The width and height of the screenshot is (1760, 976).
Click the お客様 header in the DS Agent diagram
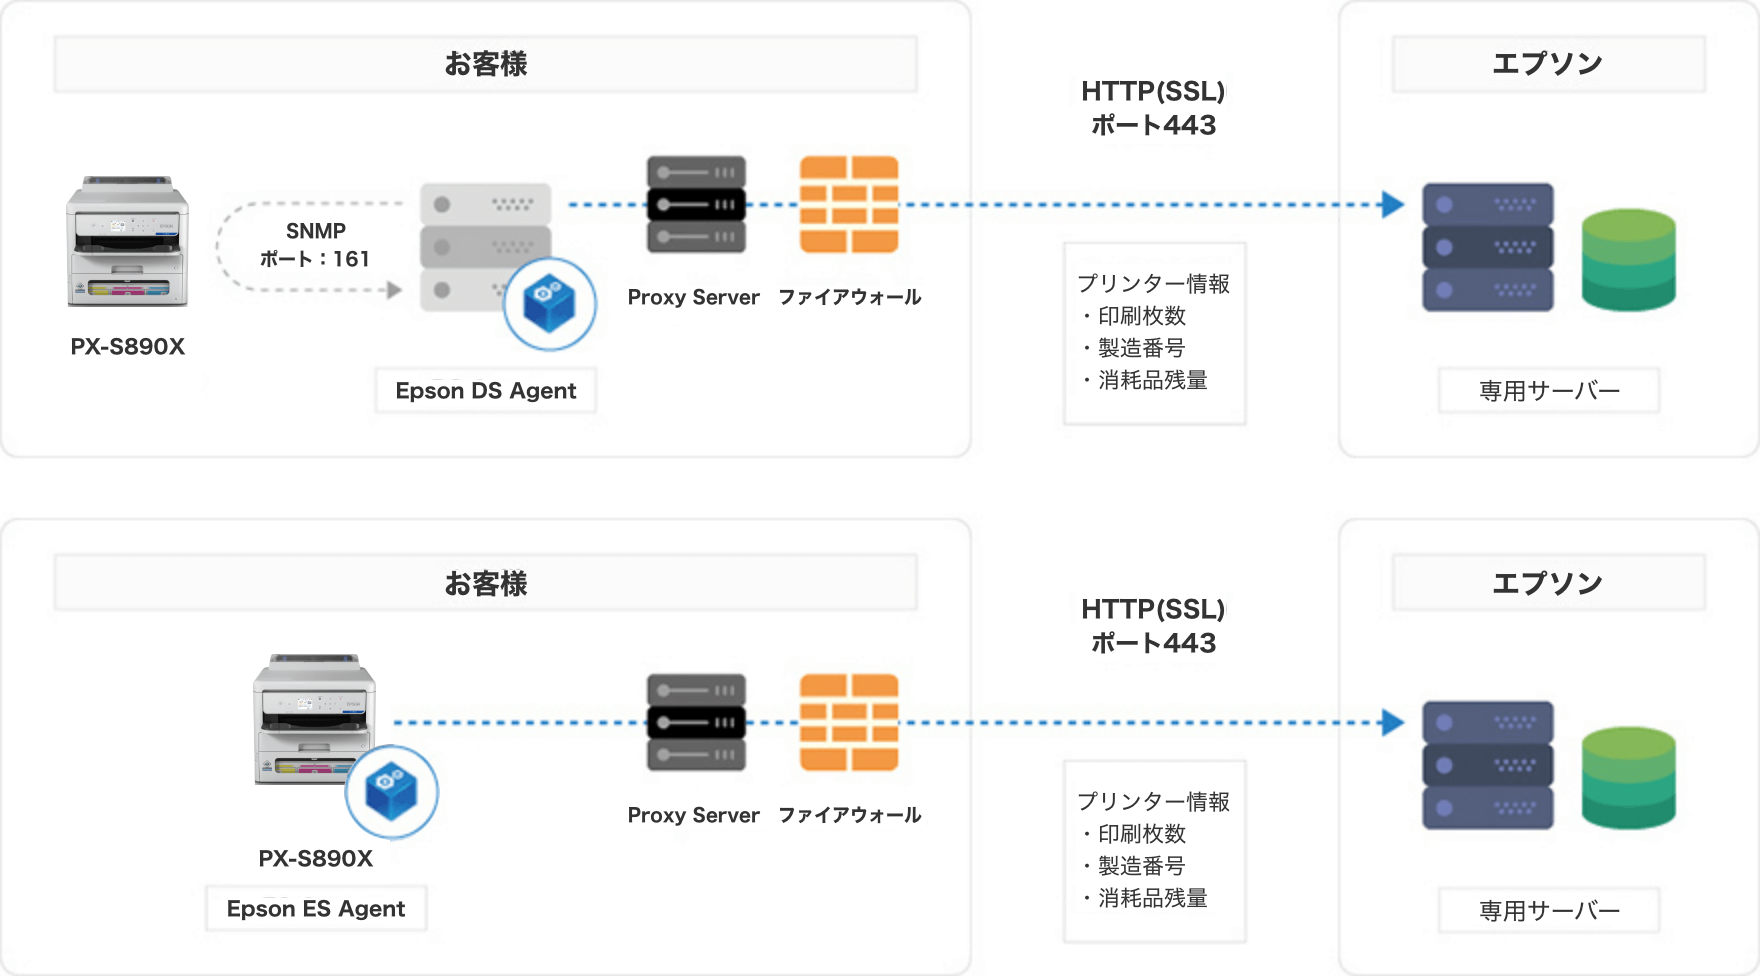pos(486,64)
